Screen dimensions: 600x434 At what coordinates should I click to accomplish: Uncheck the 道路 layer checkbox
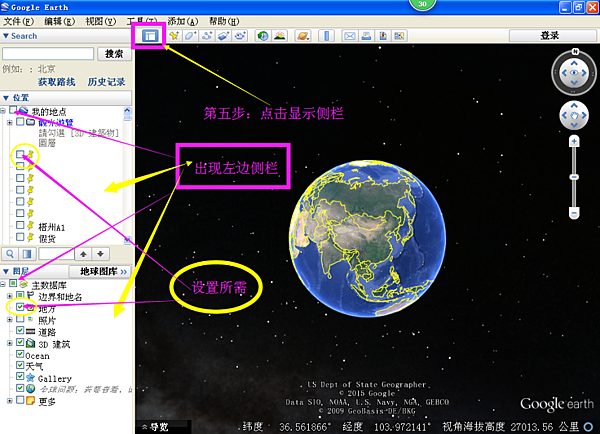click(x=20, y=330)
